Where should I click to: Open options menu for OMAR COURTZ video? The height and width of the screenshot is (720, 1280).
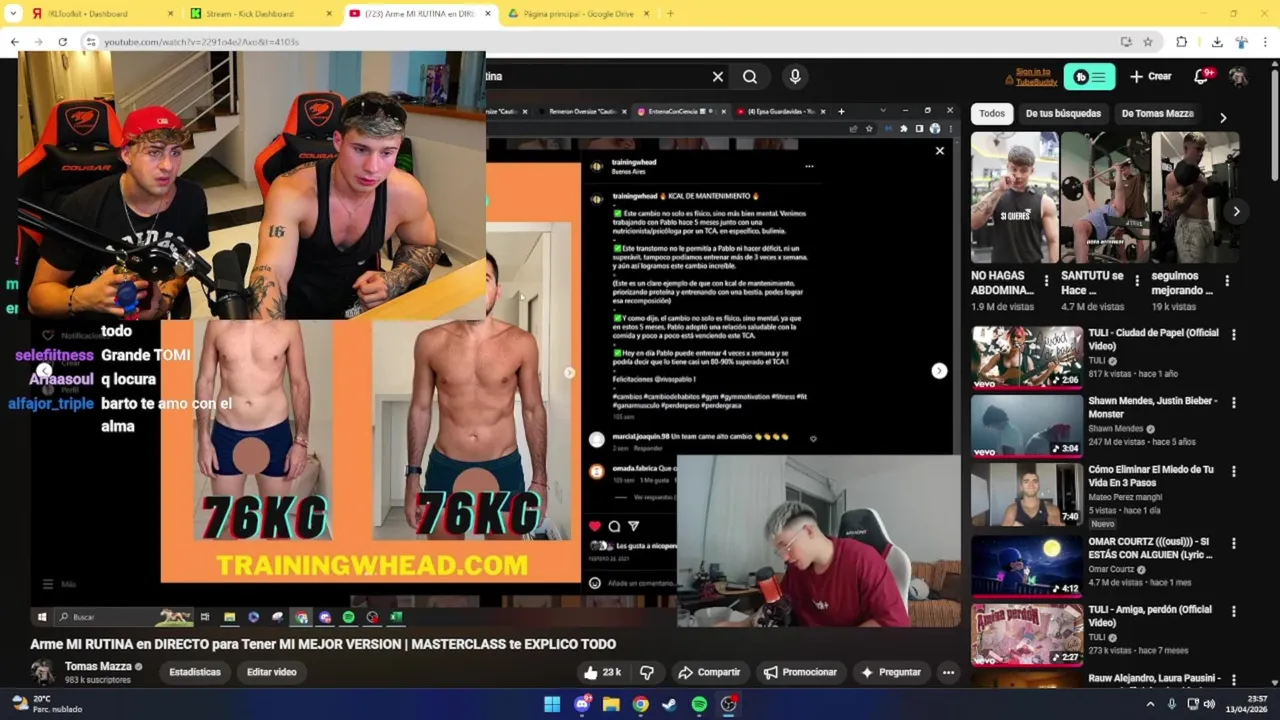point(1233,544)
